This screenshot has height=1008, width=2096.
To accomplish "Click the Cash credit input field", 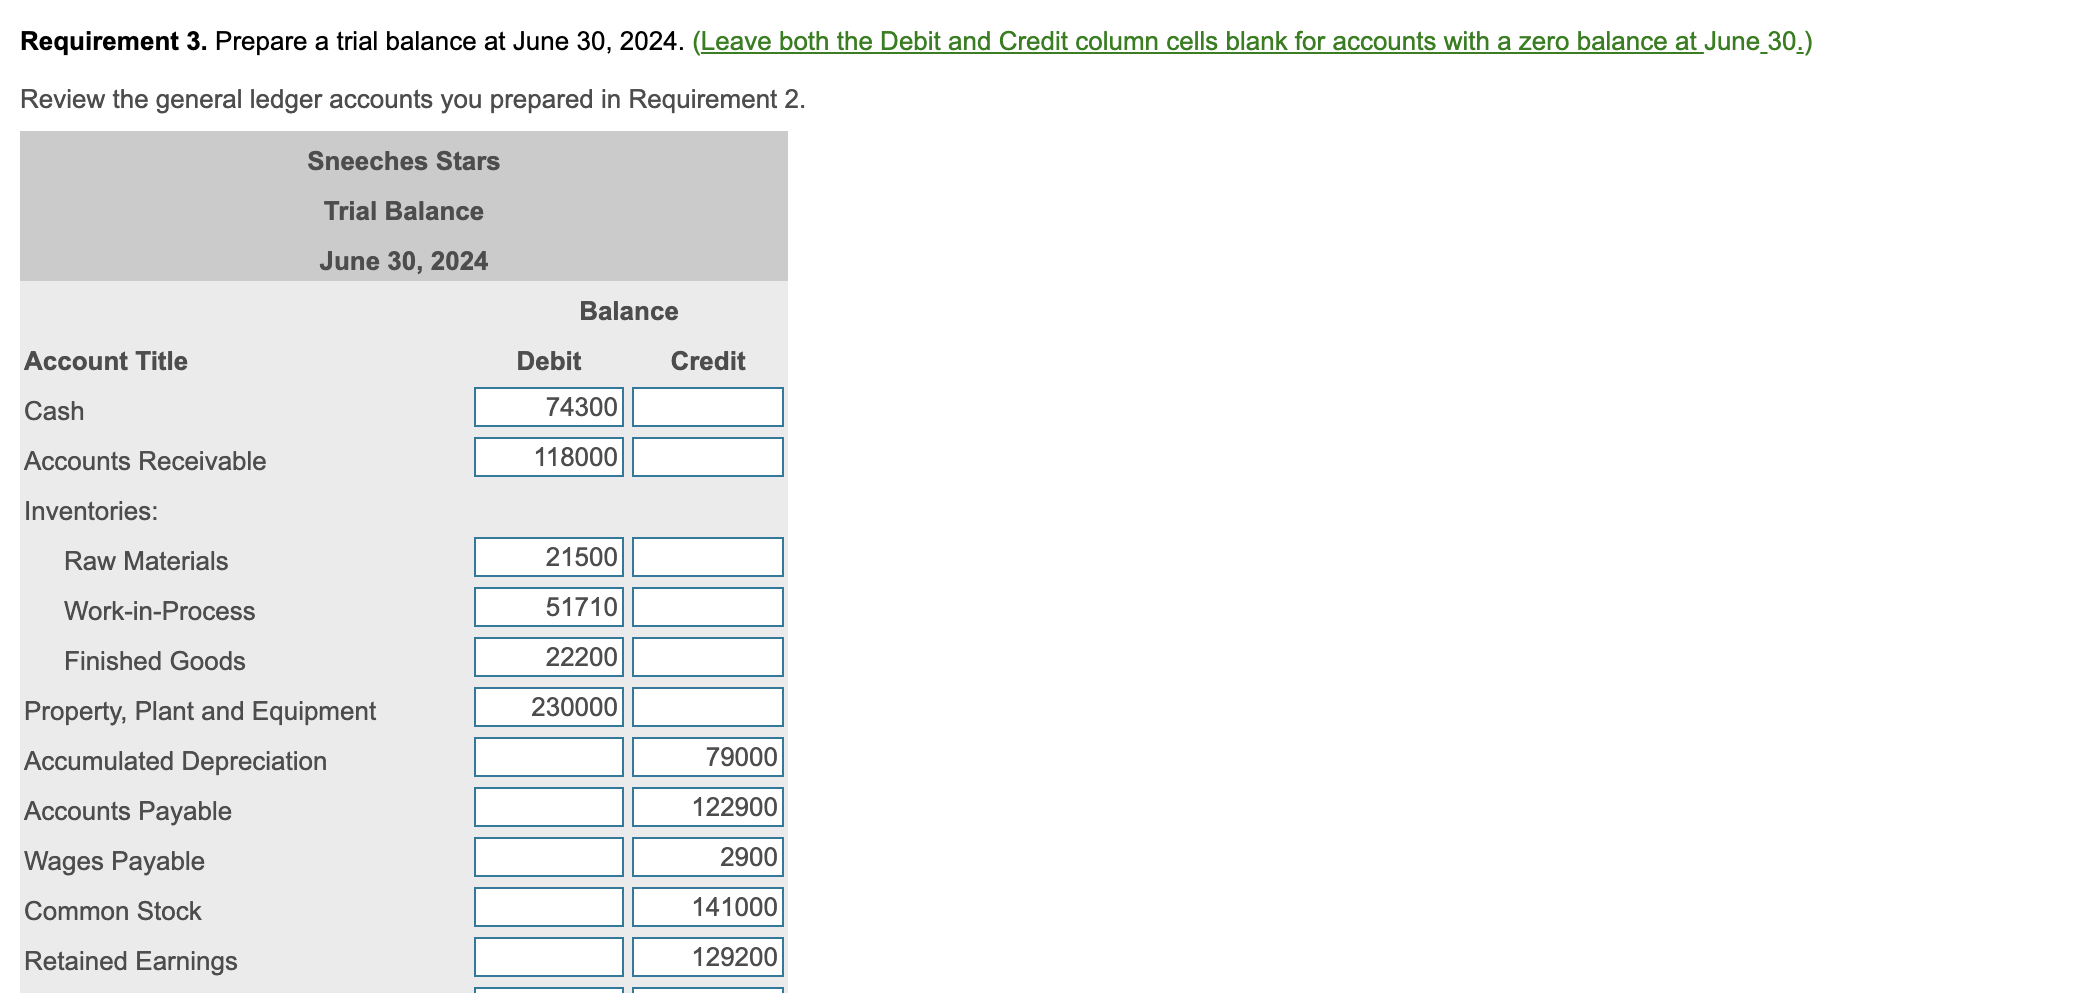I will [x=708, y=407].
